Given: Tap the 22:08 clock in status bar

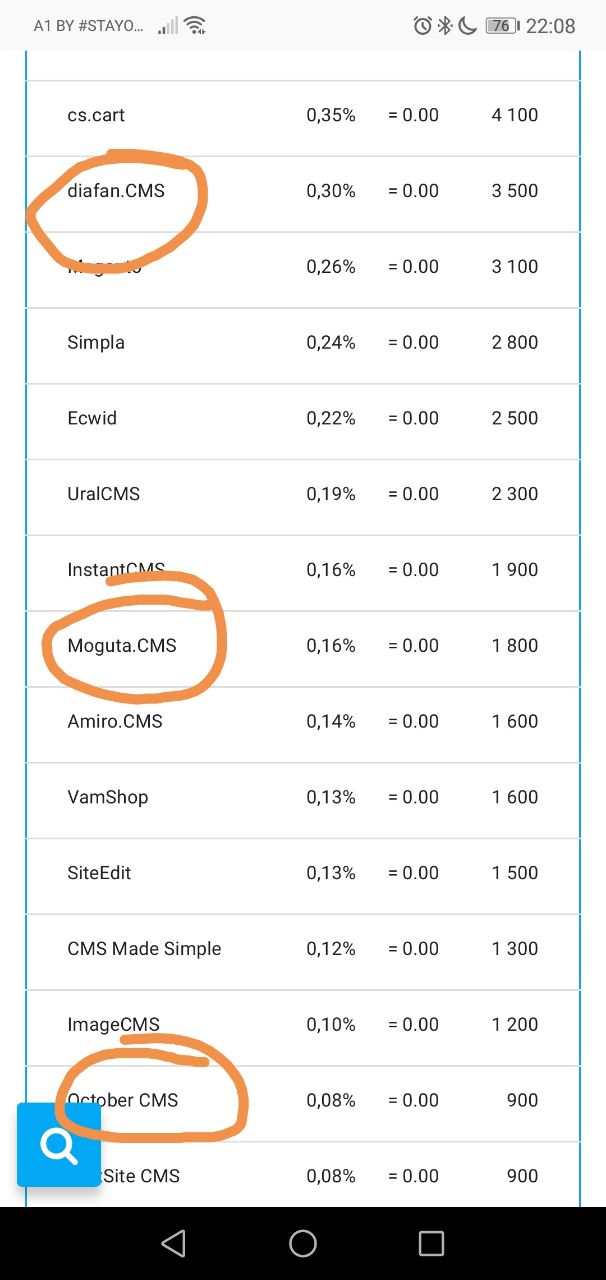Looking at the screenshot, I should click(x=551, y=26).
